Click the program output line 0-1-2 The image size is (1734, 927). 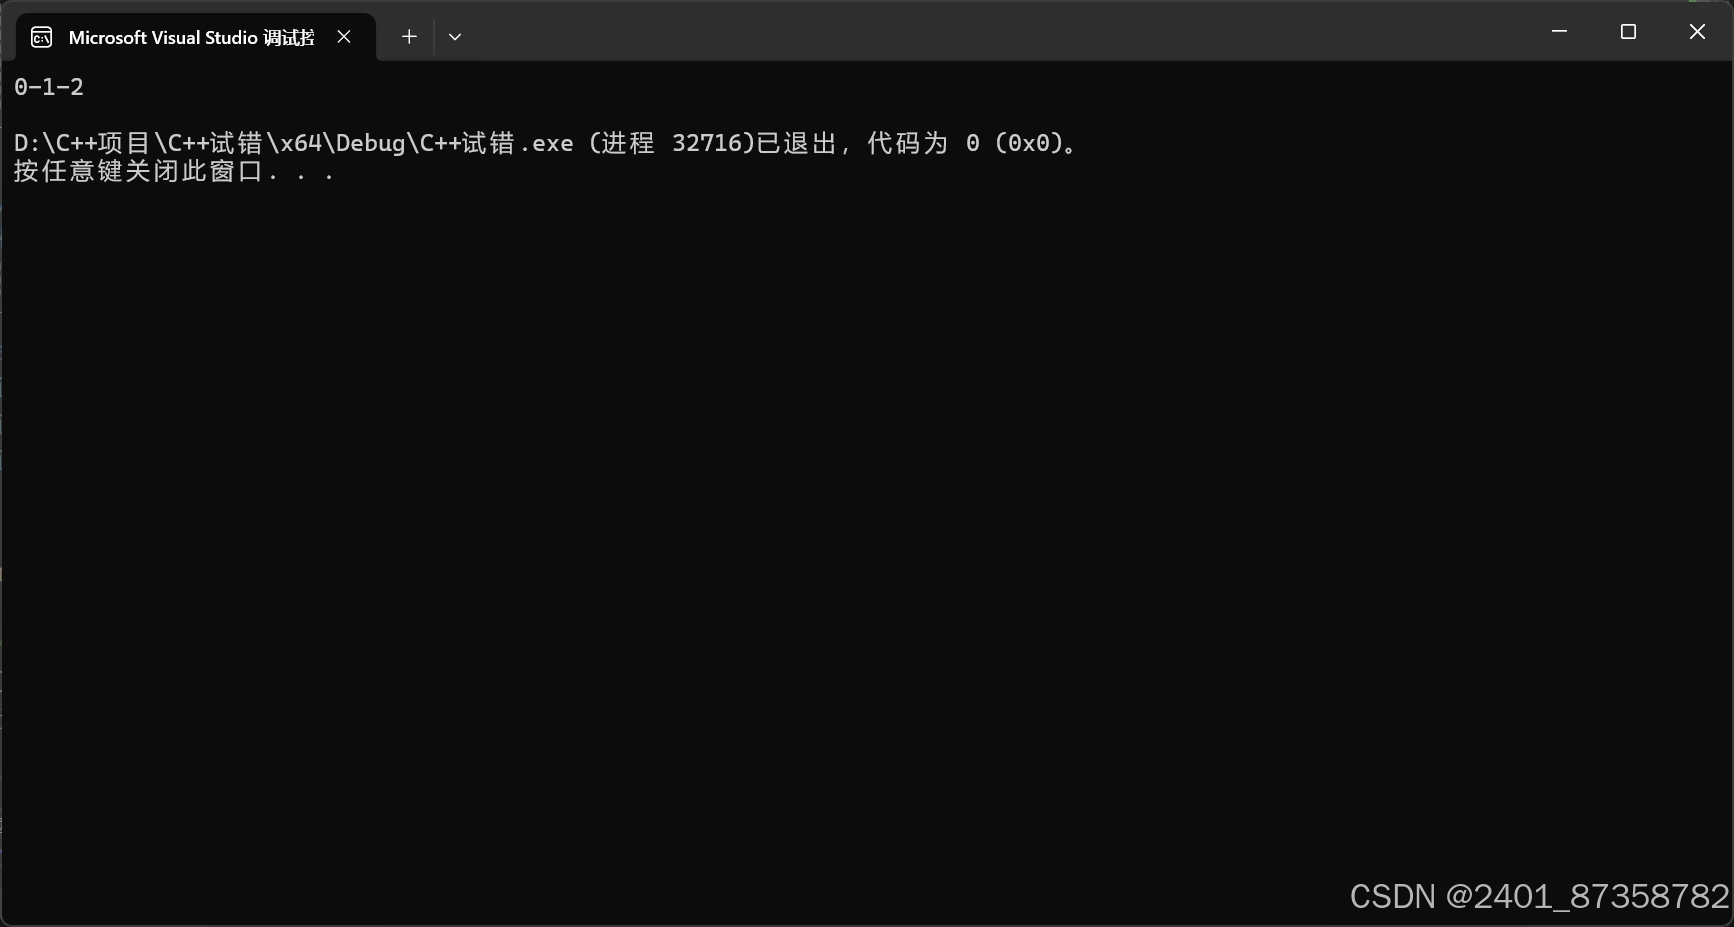[49, 87]
